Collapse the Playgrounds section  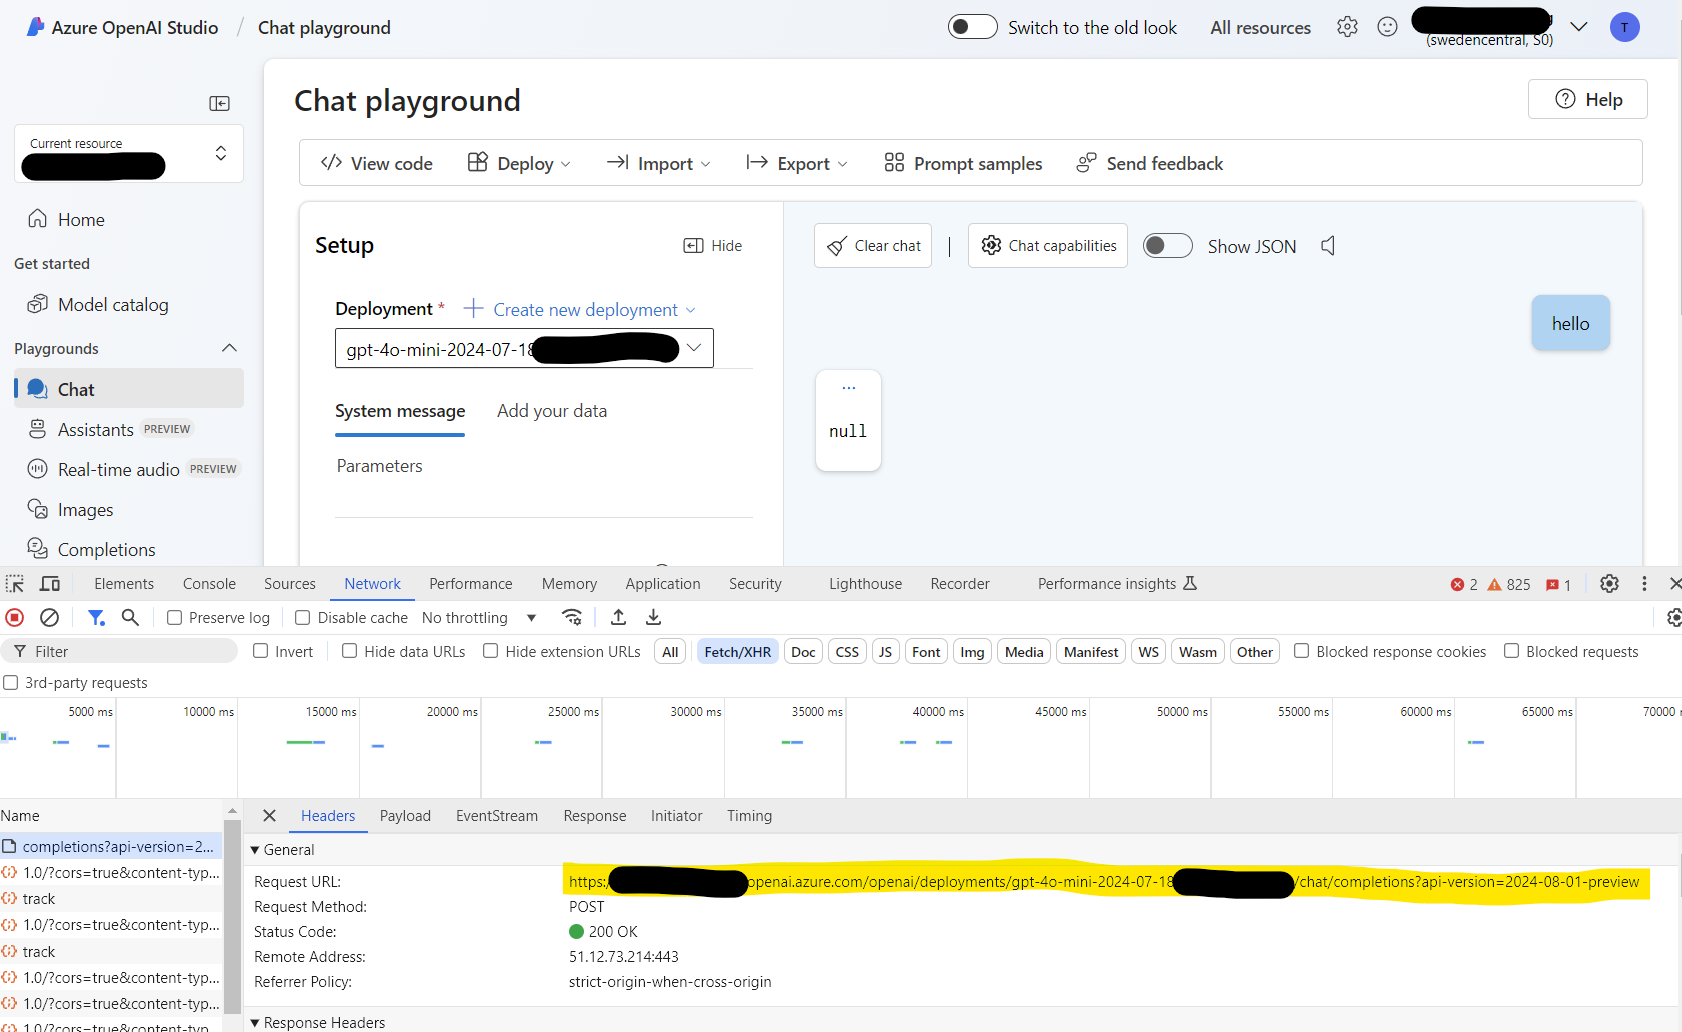tap(229, 348)
